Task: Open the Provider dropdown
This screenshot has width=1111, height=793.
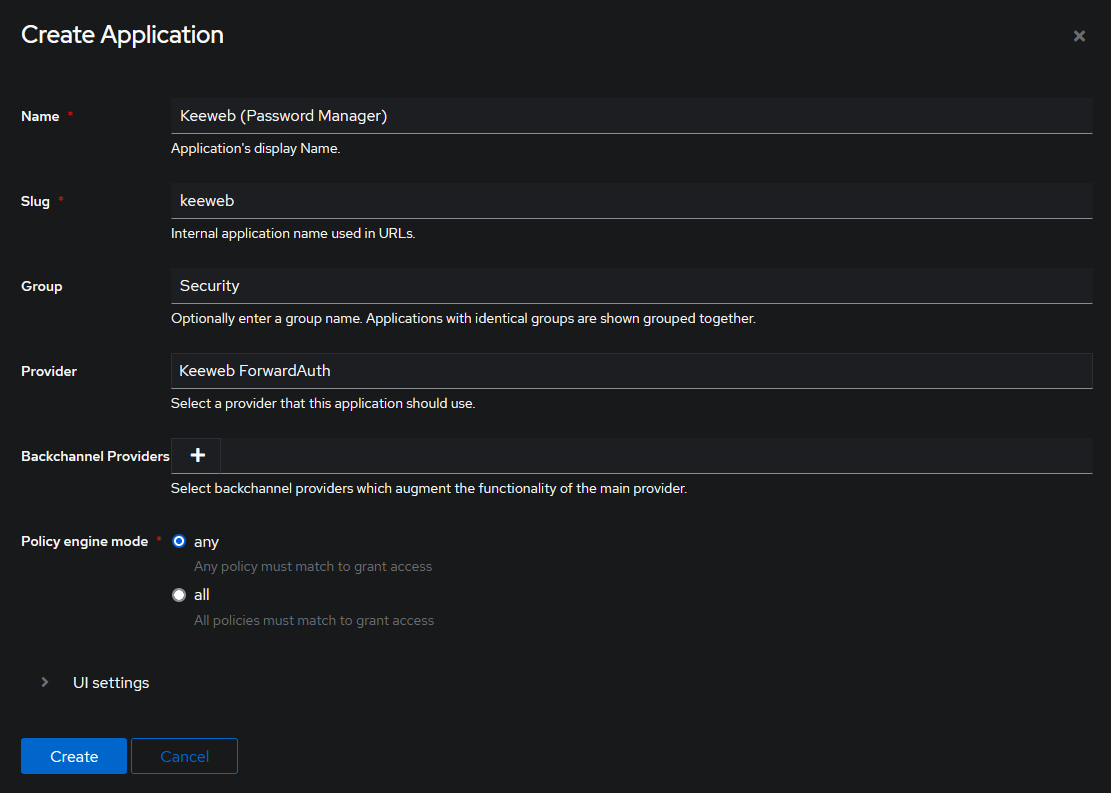Action: click(x=631, y=371)
